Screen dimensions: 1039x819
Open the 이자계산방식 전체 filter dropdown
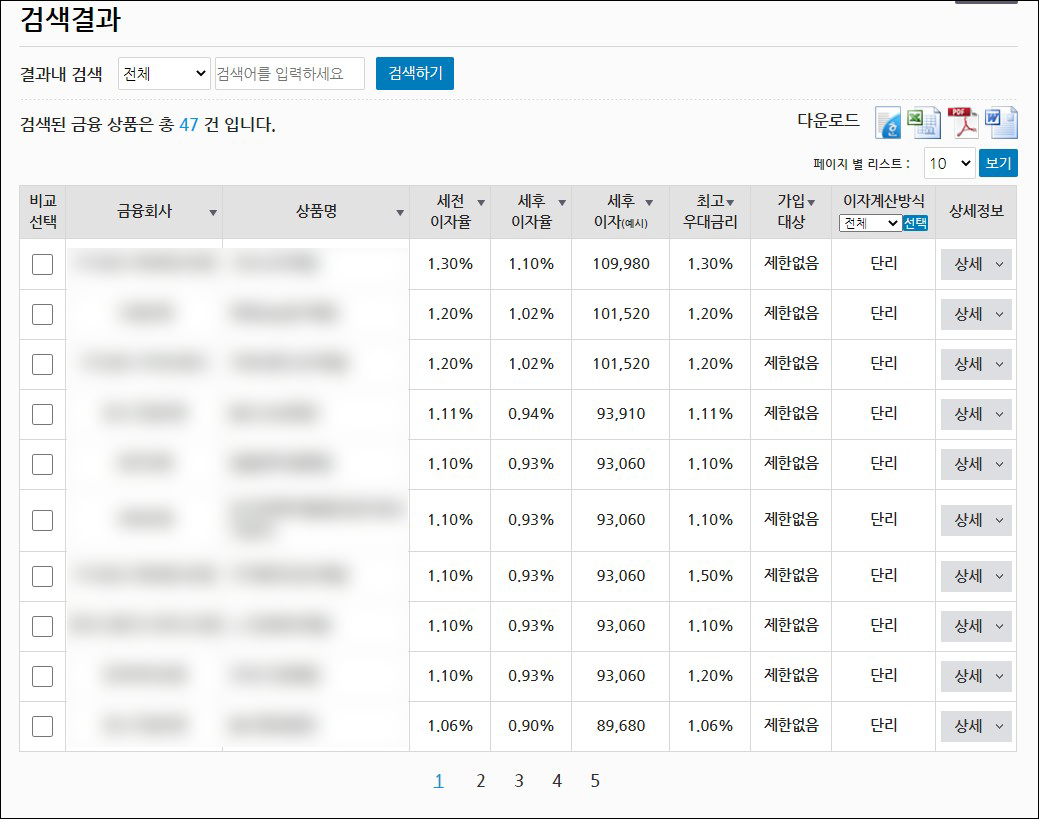(869, 223)
